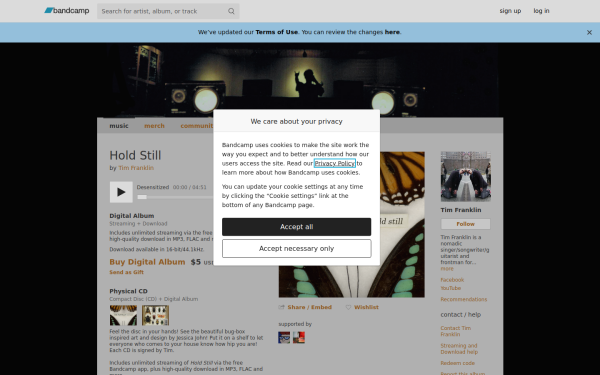600x375 pixels.
Task: Click Contact Tim Franklin
Action: click(455, 331)
